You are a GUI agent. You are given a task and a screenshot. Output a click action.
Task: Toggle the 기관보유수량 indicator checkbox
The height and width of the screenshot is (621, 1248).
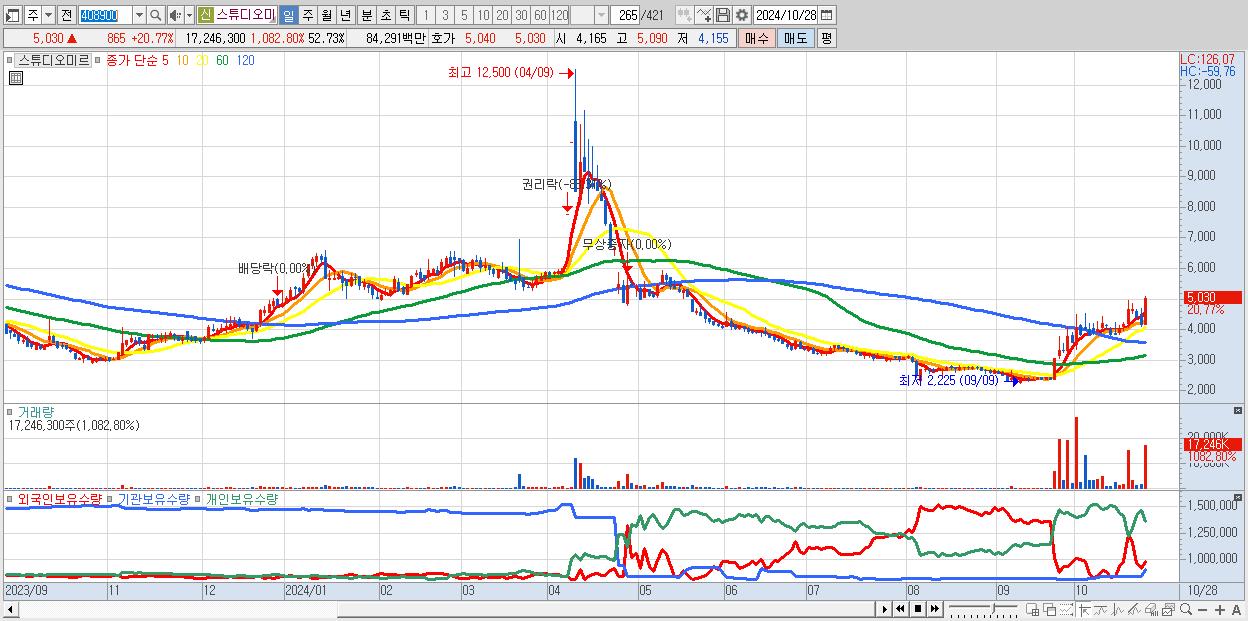(111, 498)
